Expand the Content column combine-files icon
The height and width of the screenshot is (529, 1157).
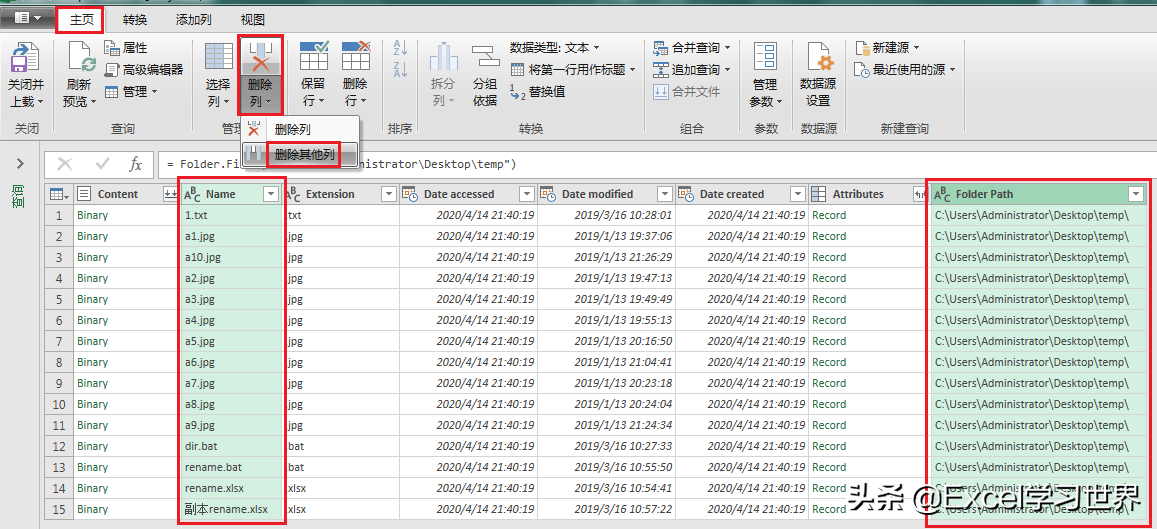click(x=170, y=194)
